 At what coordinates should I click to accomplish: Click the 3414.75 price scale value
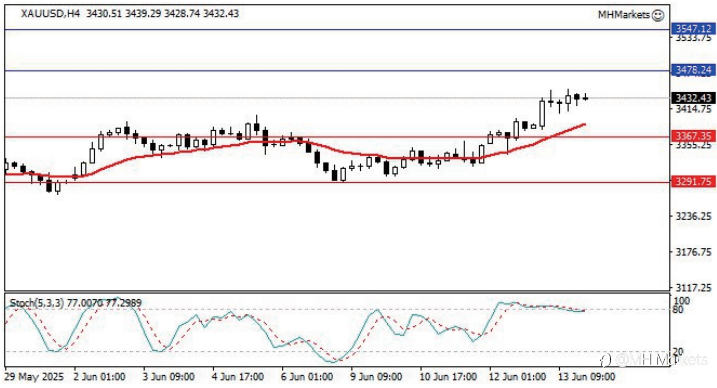694,109
